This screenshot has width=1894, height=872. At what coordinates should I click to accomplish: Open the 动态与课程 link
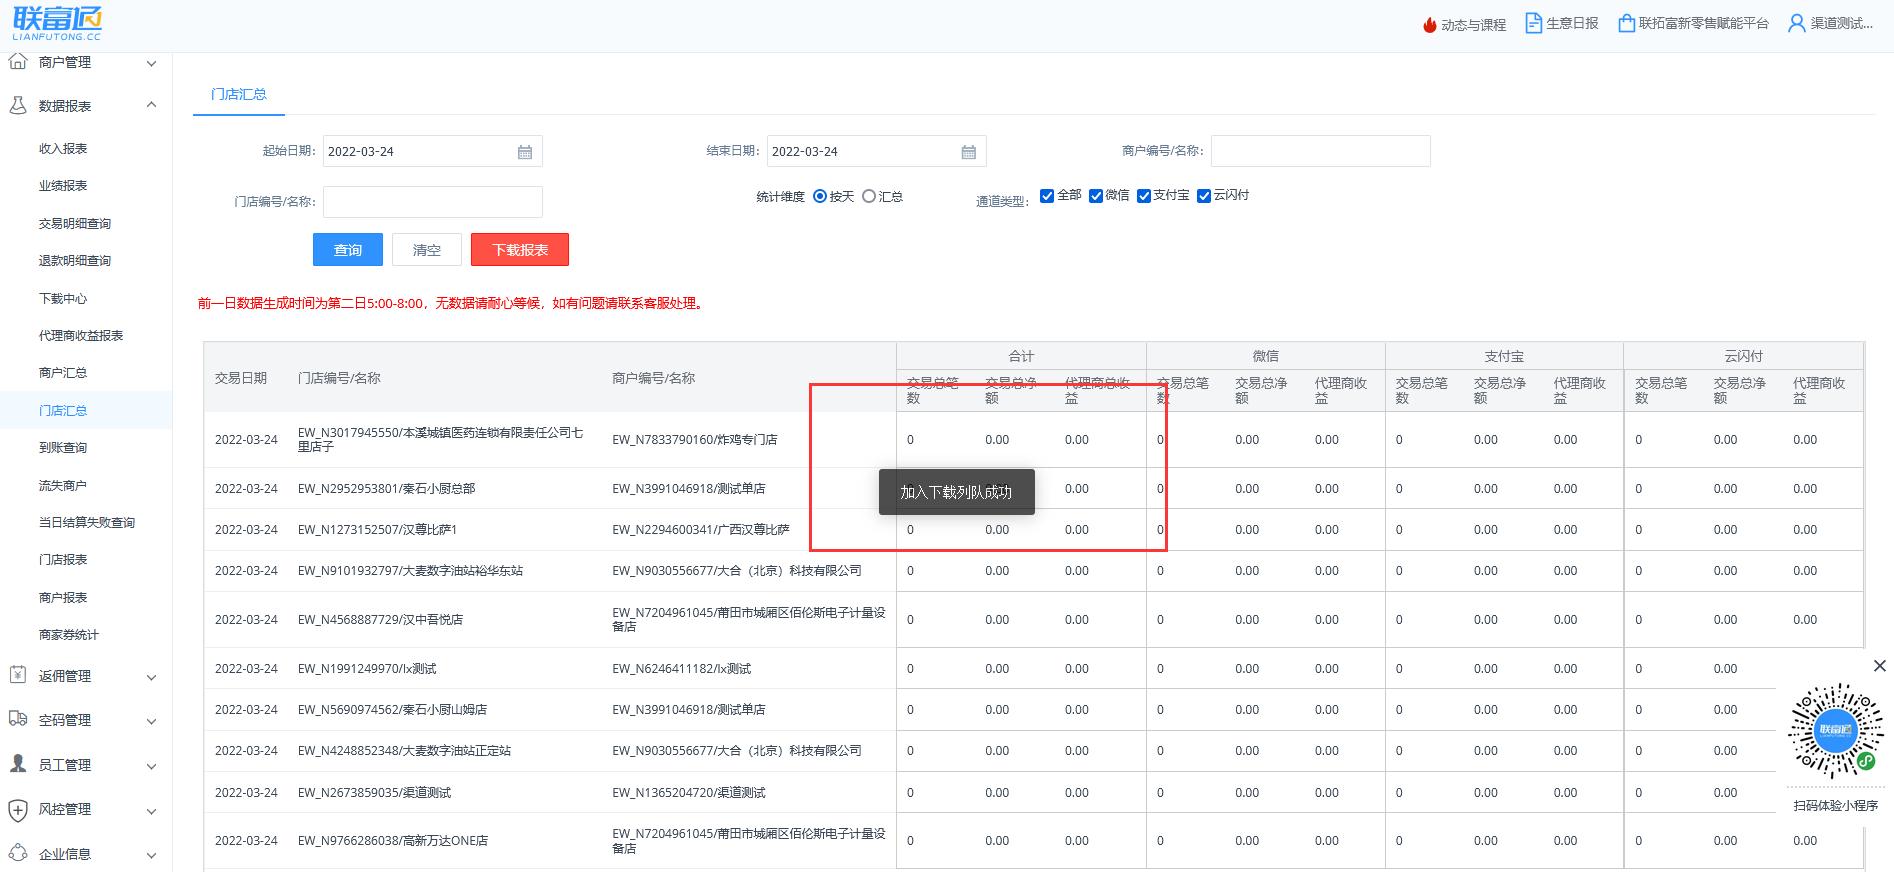tap(1473, 25)
